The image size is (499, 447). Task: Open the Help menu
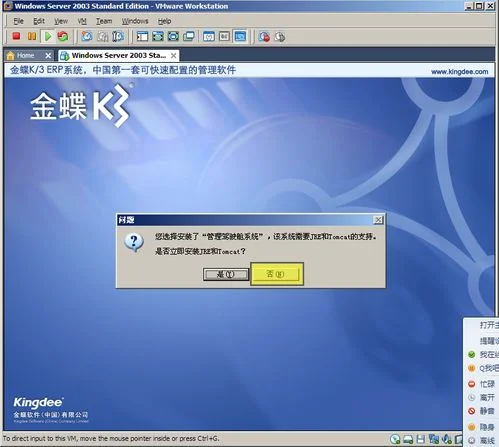click(x=164, y=21)
